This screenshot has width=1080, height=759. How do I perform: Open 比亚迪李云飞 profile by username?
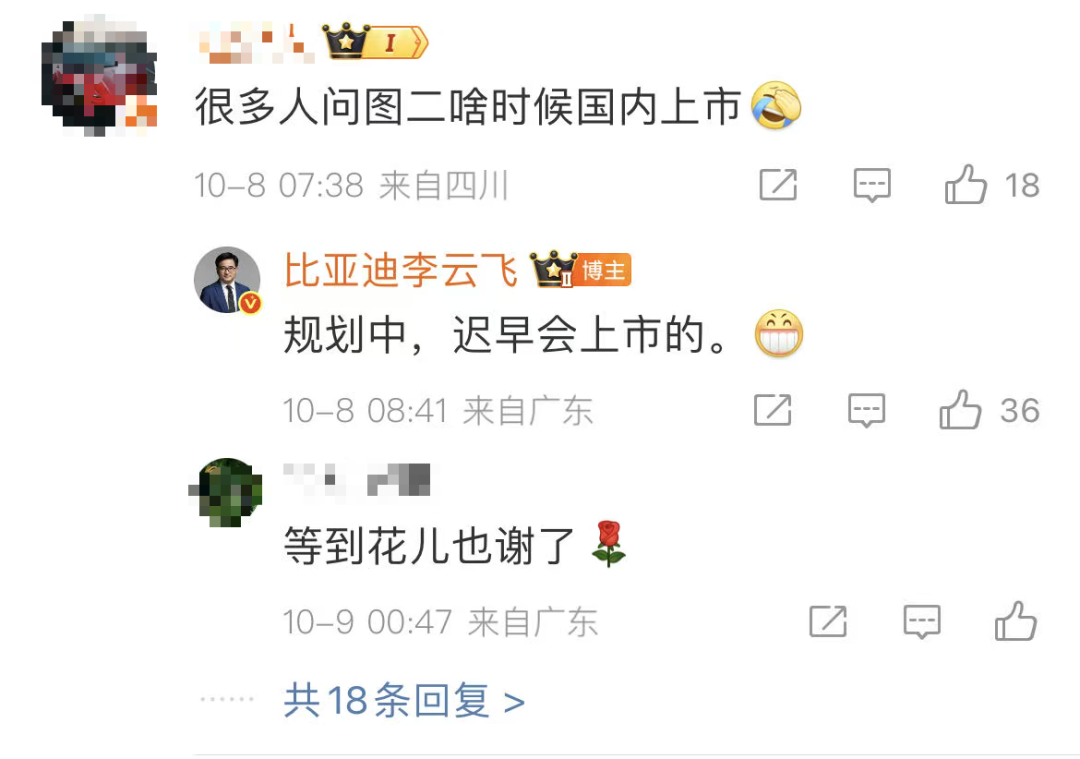[400, 269]
